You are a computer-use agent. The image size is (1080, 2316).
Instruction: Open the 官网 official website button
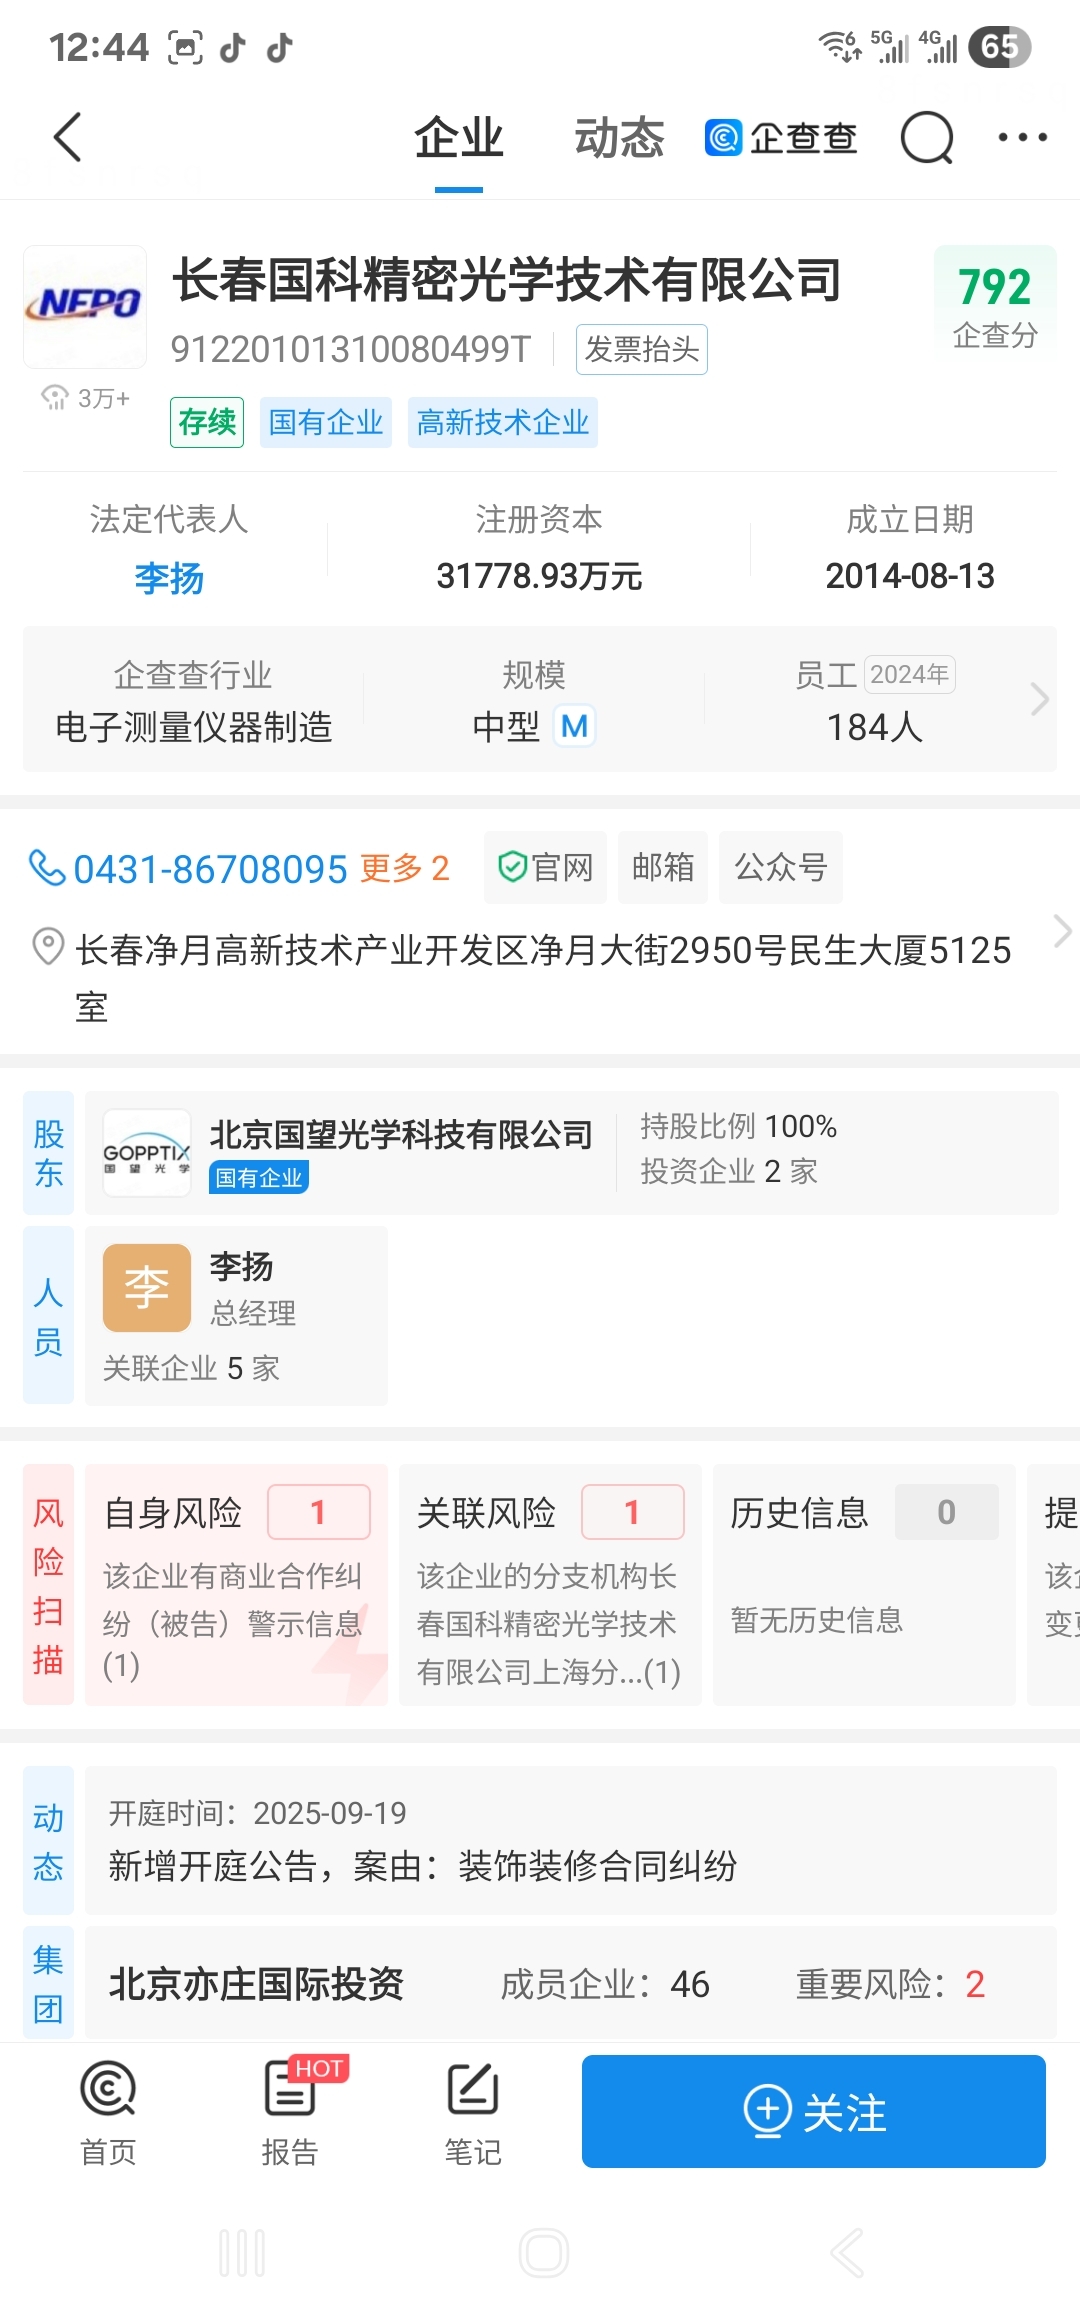tap(546, 867)
